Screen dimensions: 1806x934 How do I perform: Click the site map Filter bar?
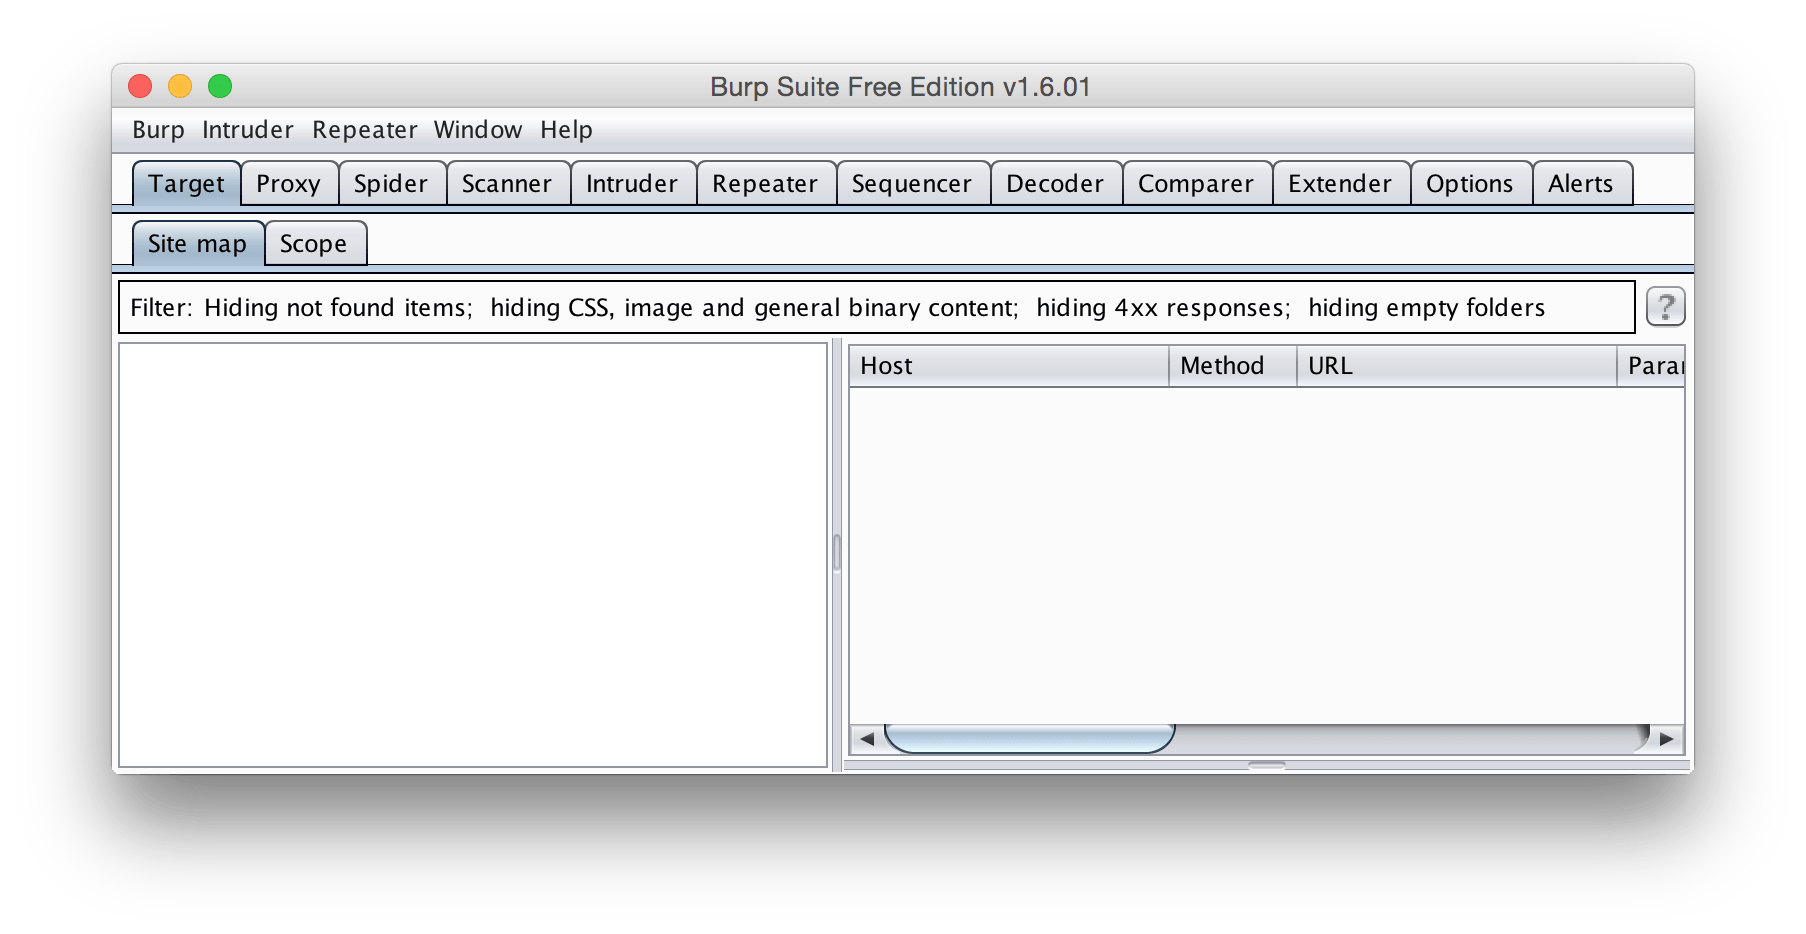877,307
